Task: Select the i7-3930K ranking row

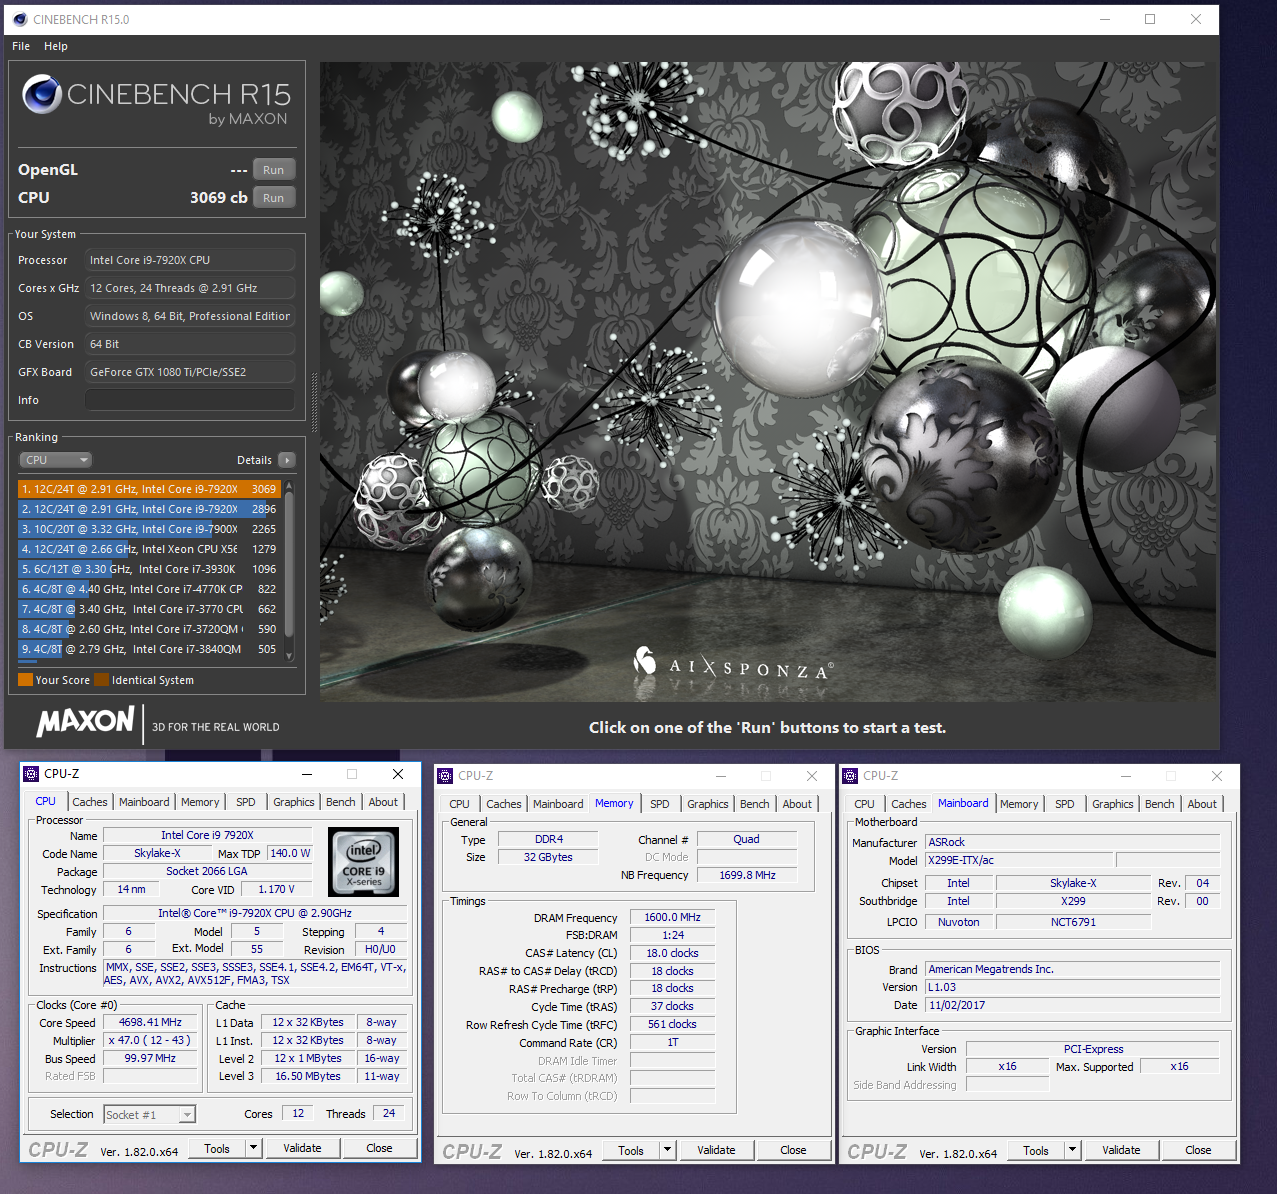Action: tap(149, 569)
